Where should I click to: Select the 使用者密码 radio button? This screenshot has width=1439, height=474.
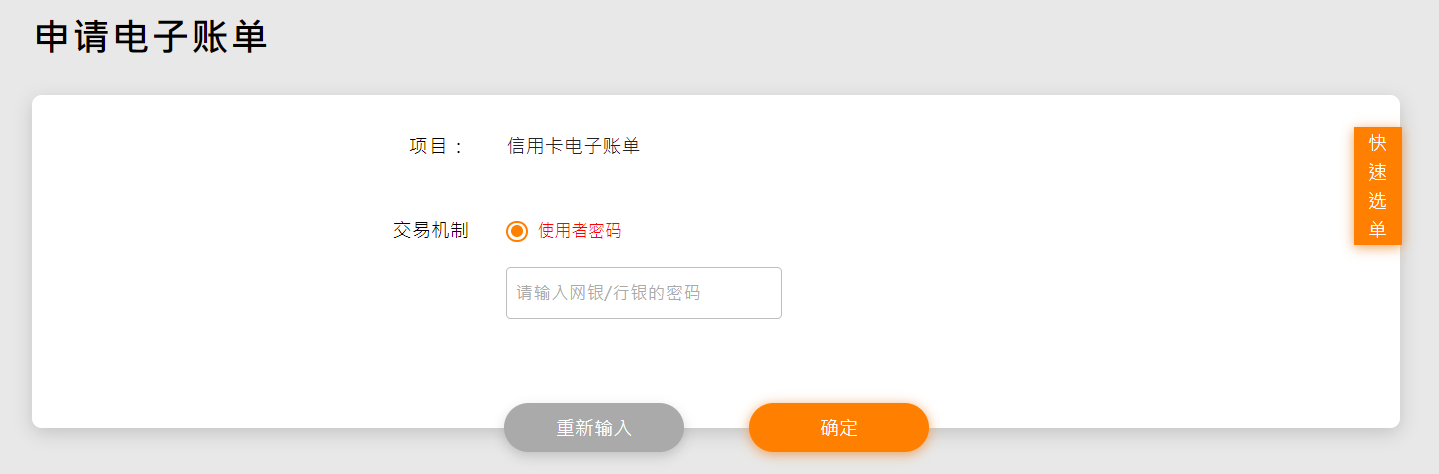517,231
